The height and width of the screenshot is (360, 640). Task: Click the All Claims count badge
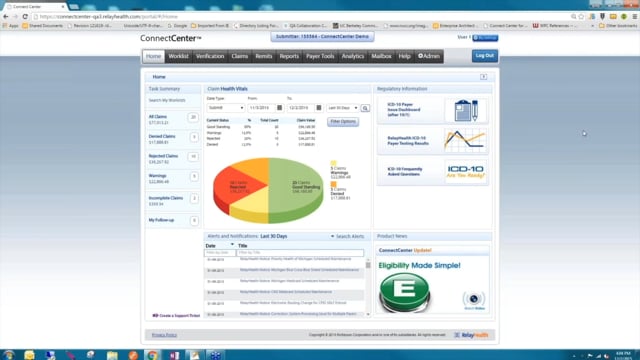click(x=193, y=118)
